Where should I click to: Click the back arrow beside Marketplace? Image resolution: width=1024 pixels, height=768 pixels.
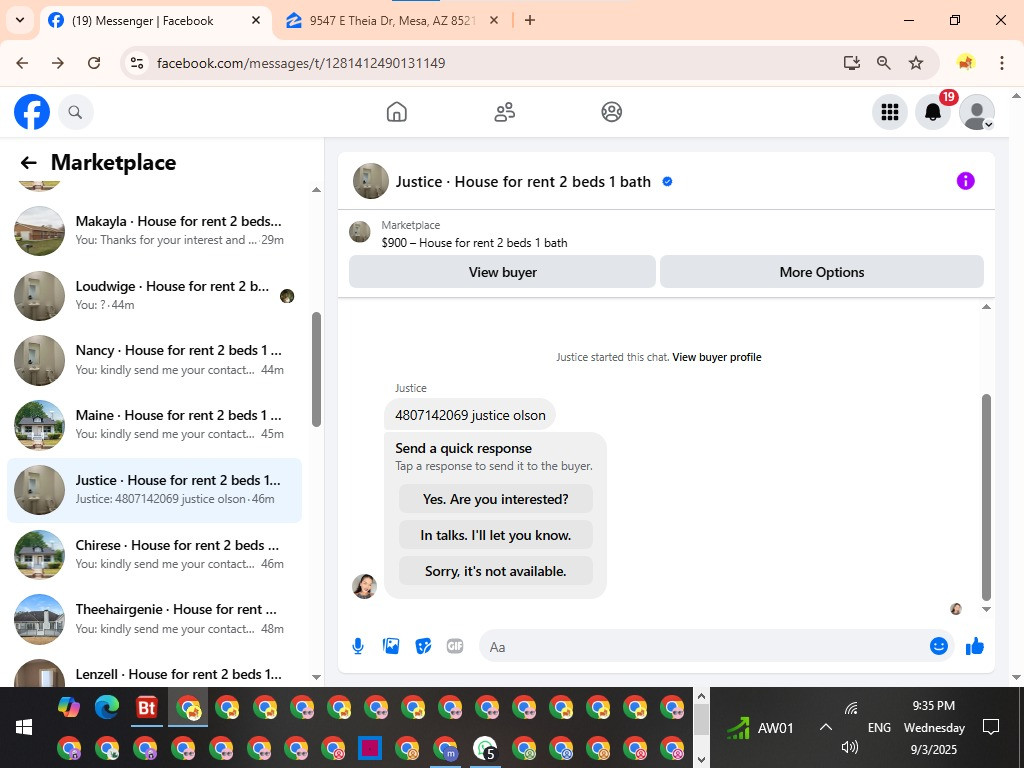[28, 163]
